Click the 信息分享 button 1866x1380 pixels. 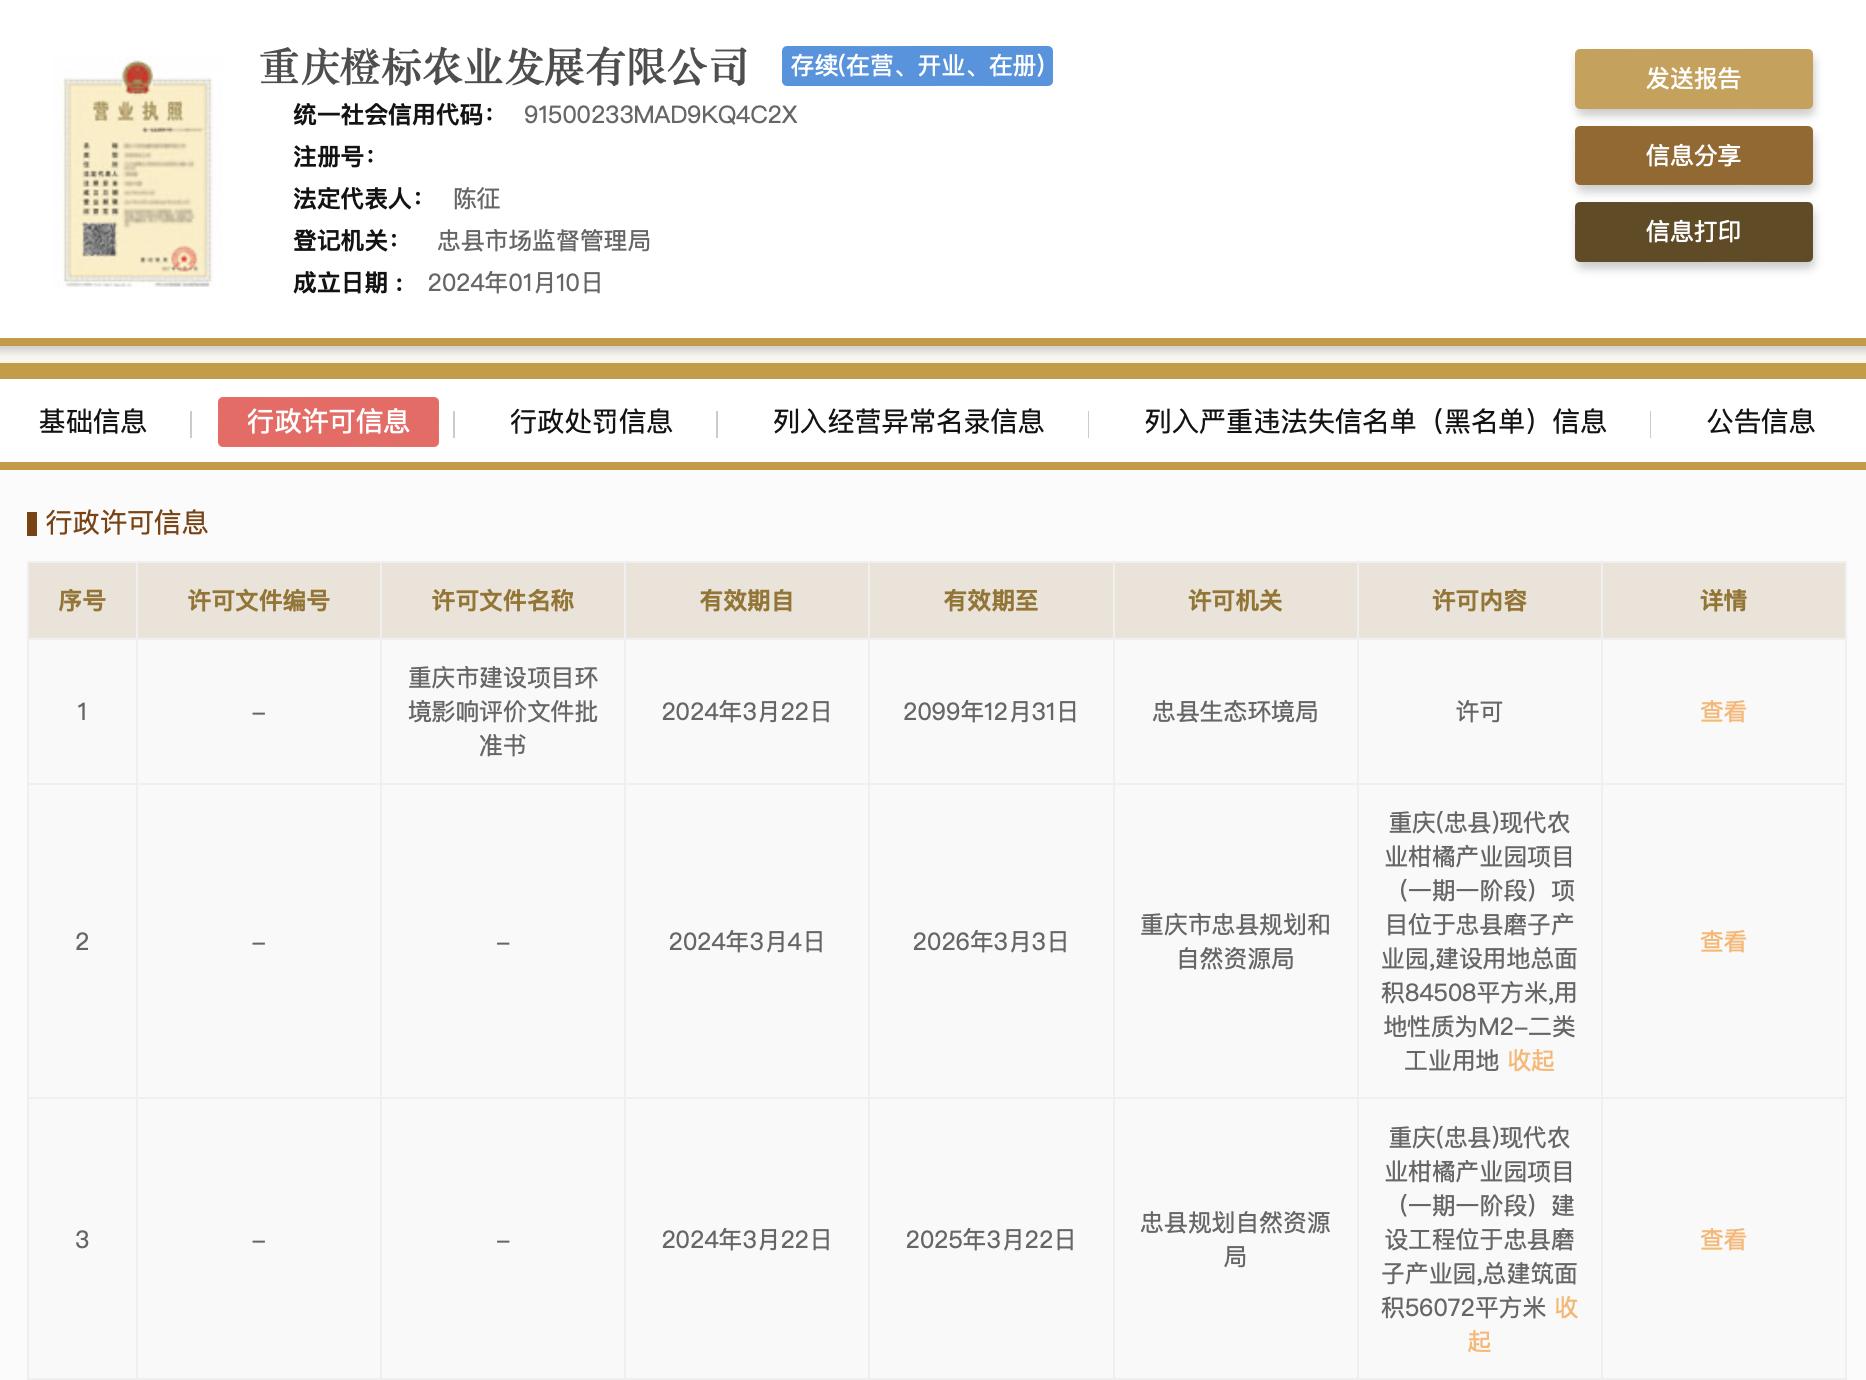(x=1693, y=155)
